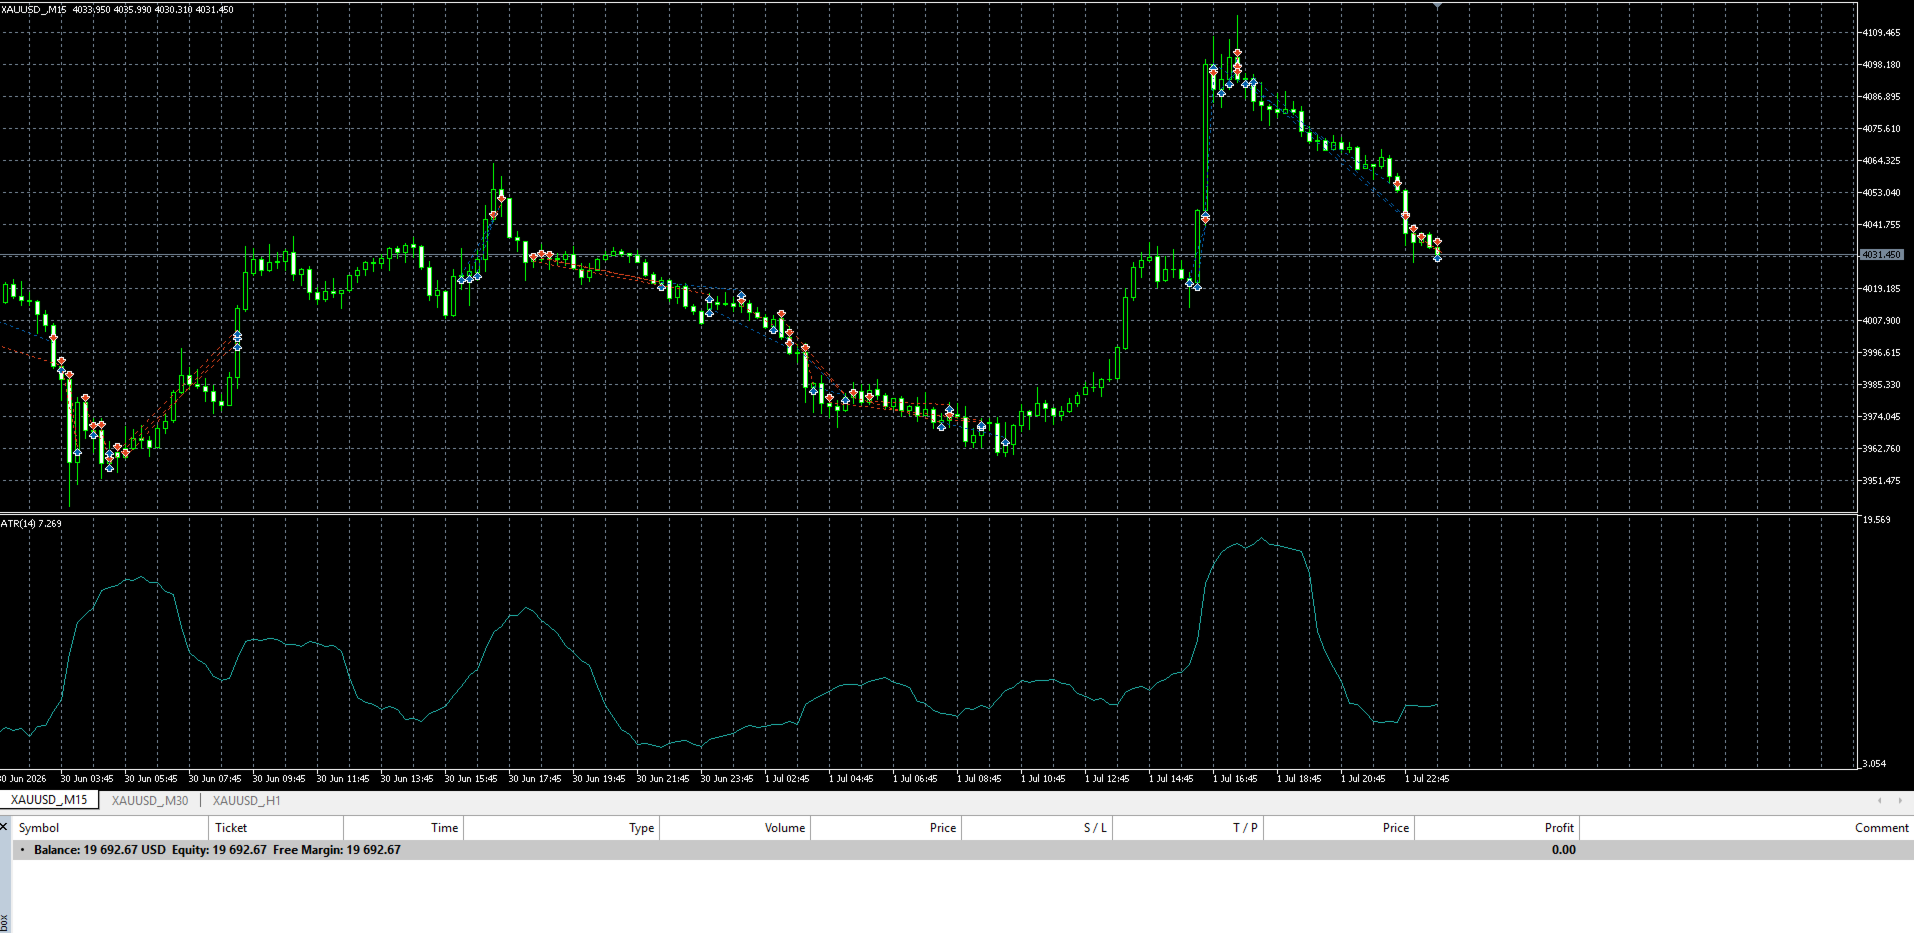
Task: Select the Balance 19 692.67 USD summary row
Action: click(962, 850)
